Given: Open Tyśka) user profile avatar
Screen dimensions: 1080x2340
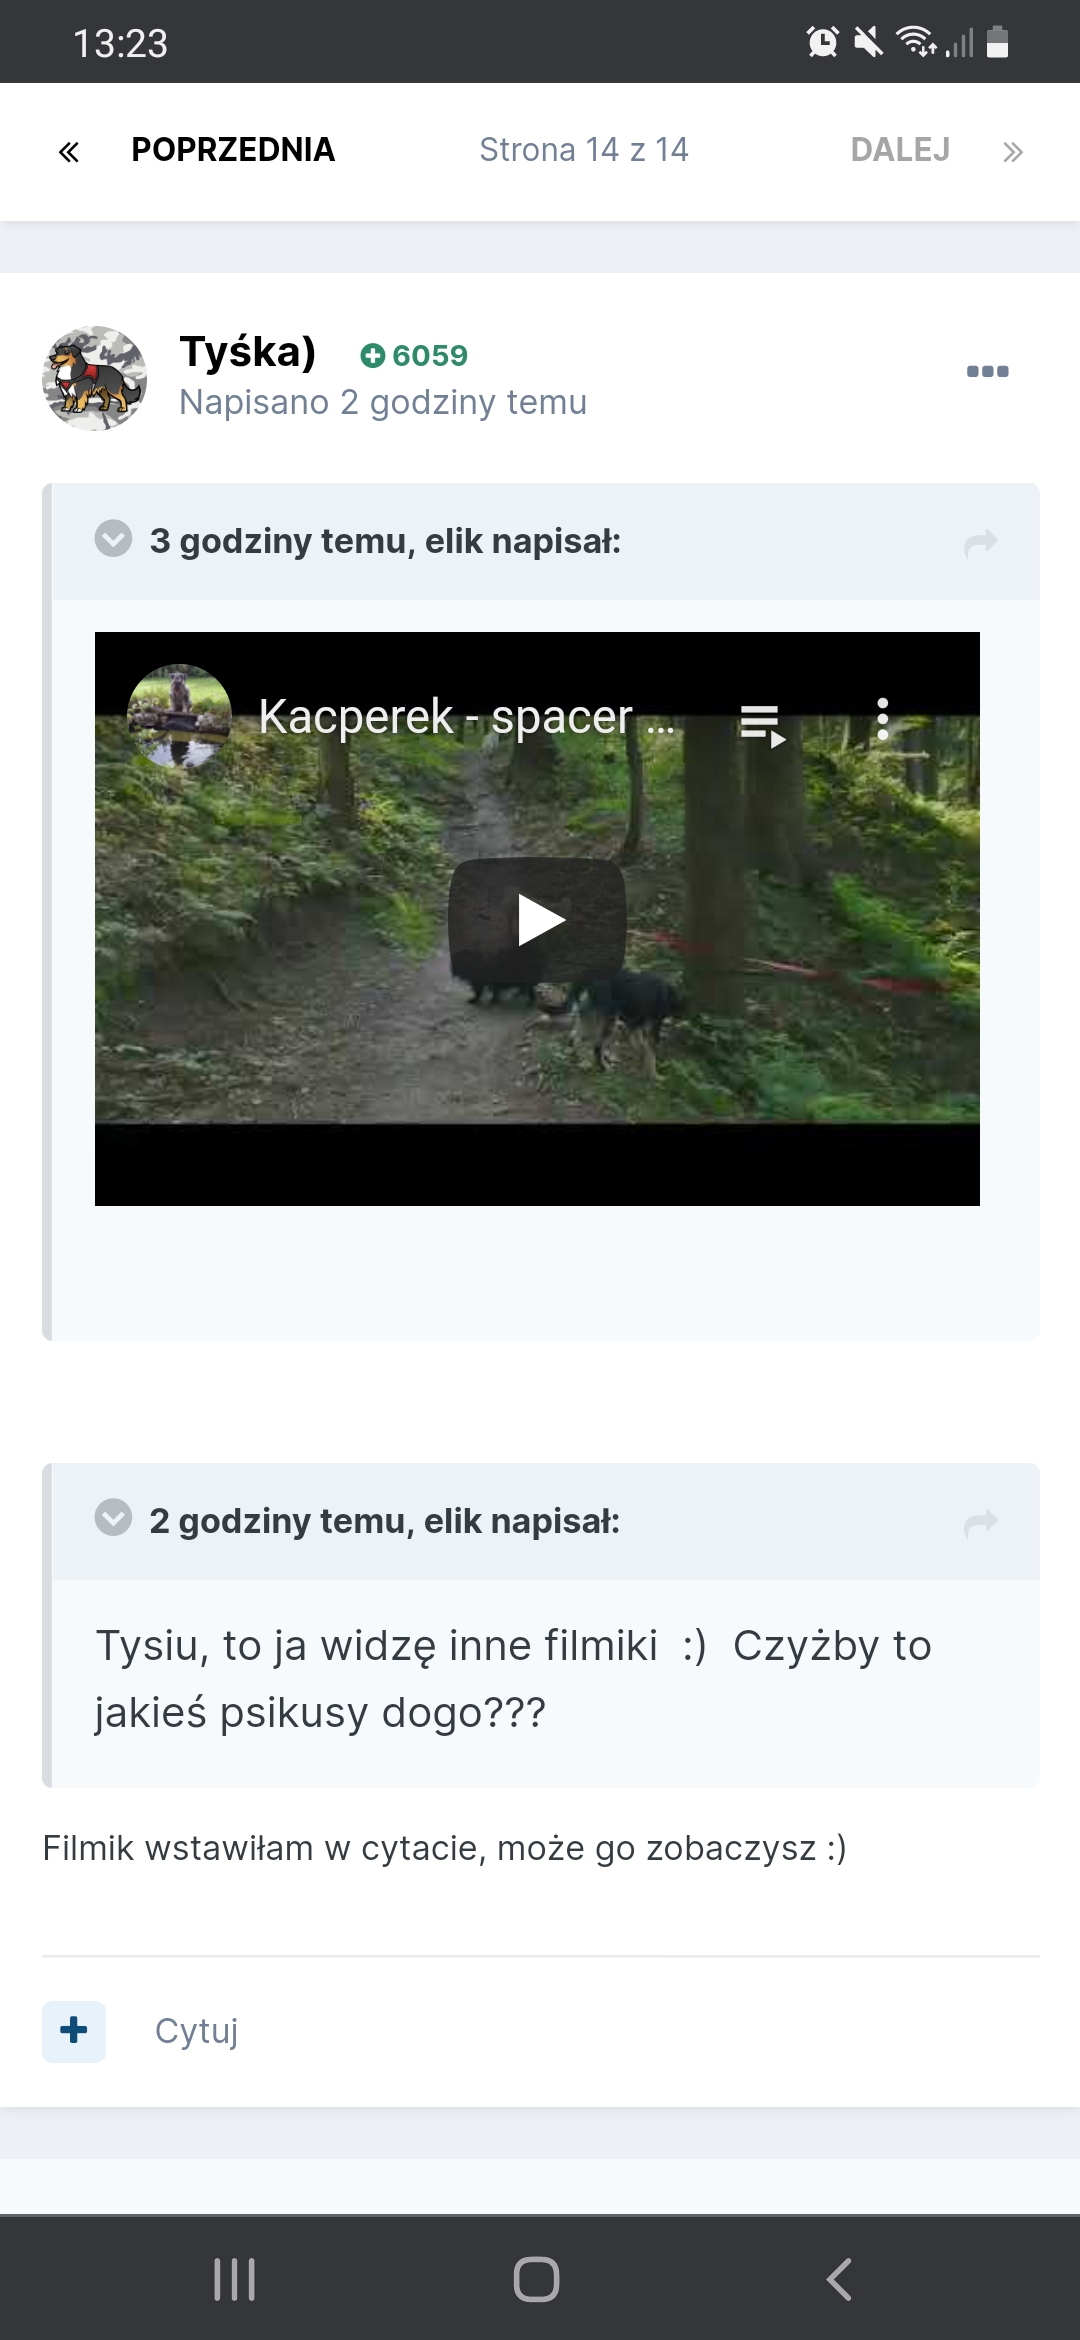Looking at the screenshot, I should [94, 378].
